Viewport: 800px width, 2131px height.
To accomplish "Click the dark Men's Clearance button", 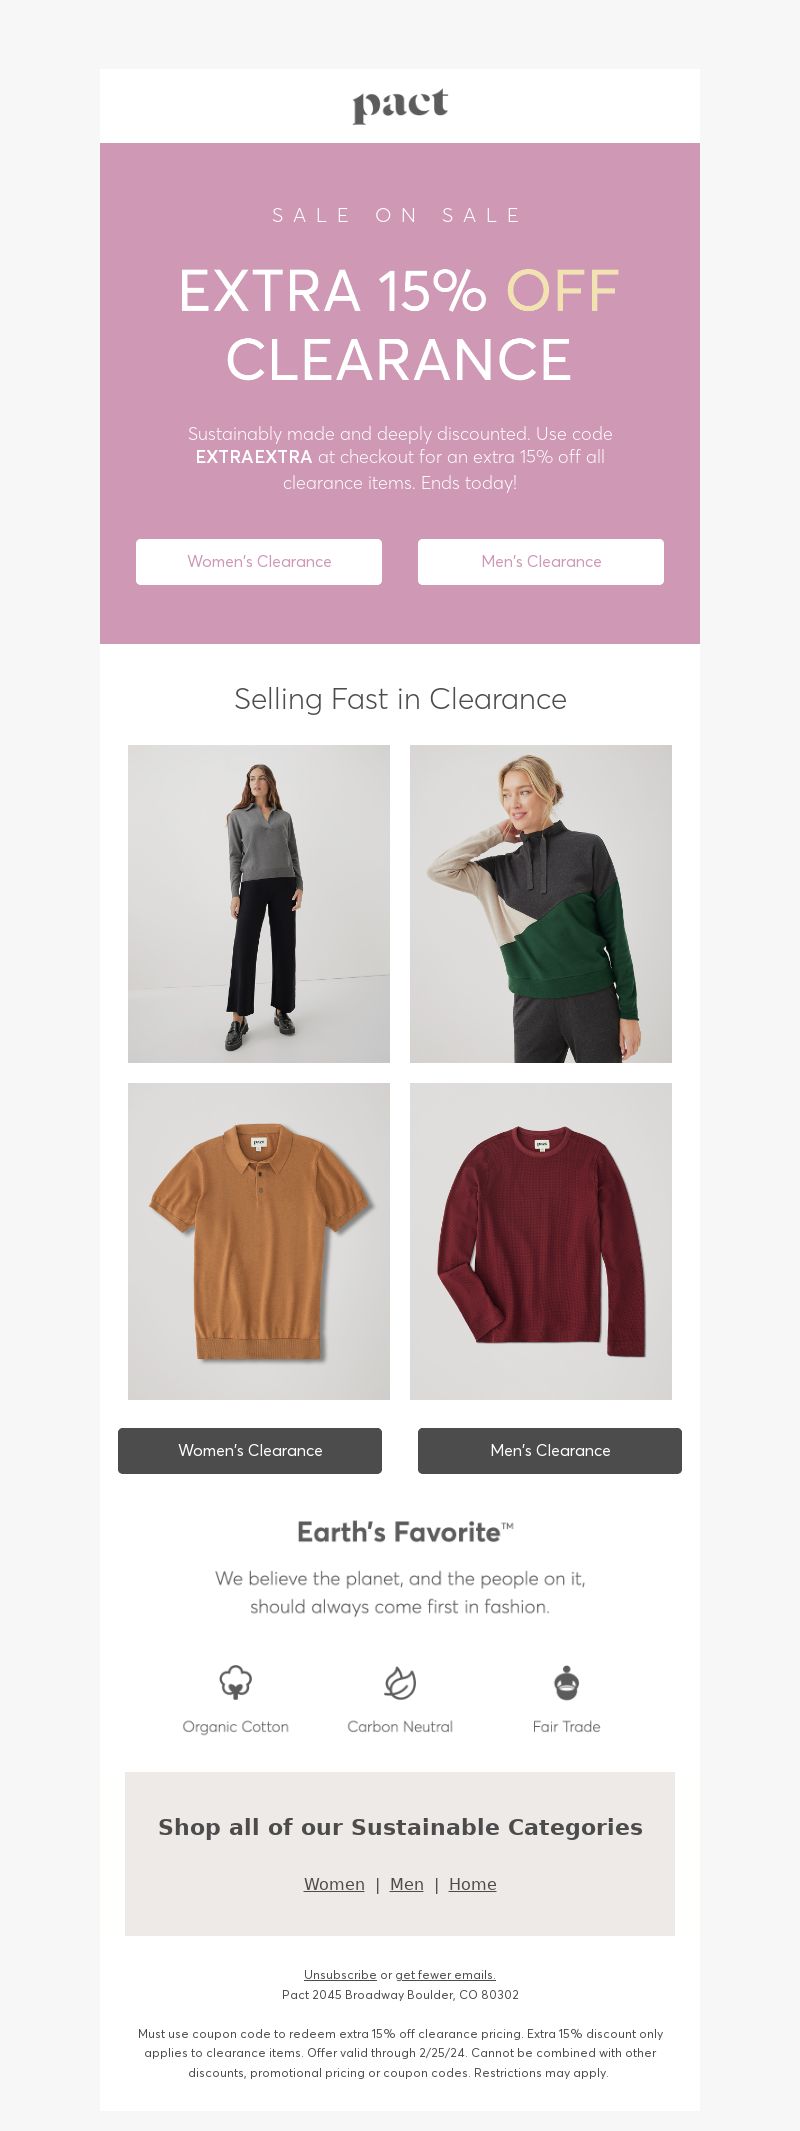I will (550, 1451).
